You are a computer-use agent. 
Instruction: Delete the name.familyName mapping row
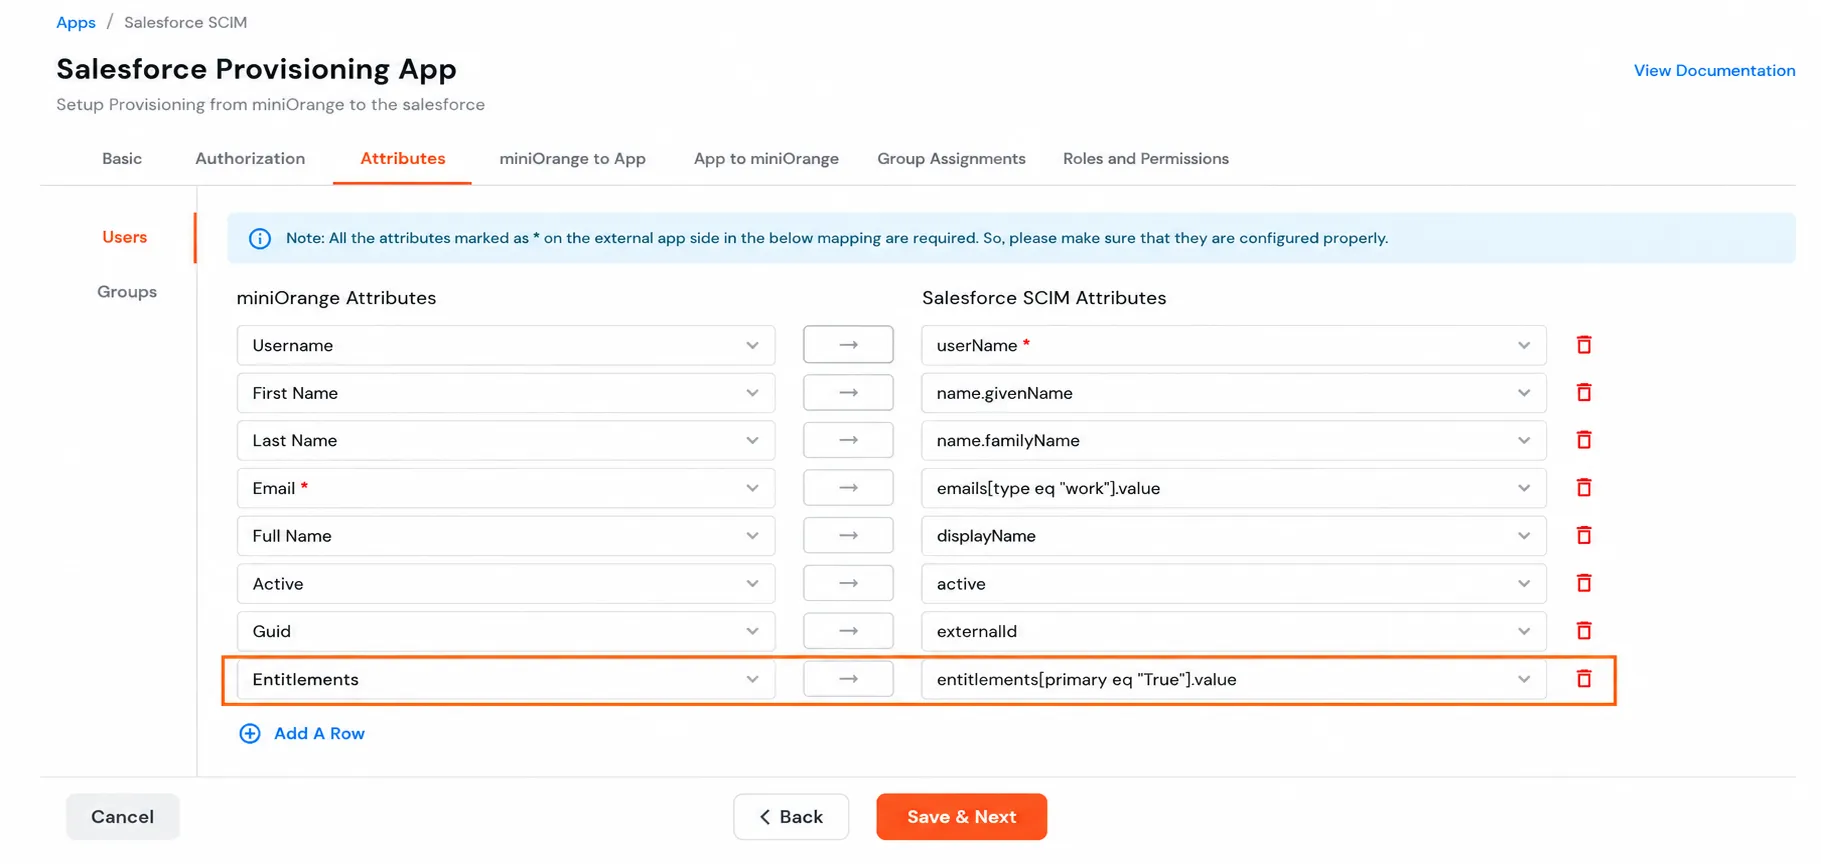point(1584,440)
